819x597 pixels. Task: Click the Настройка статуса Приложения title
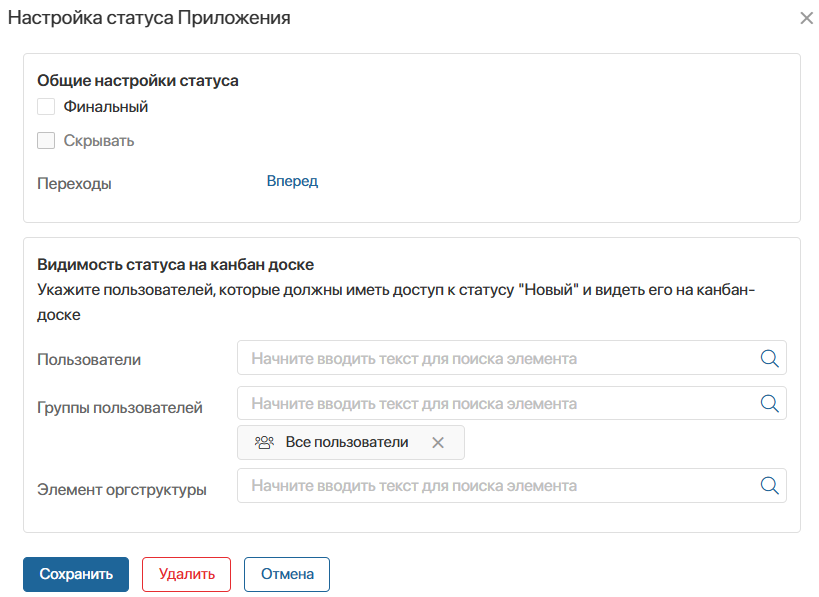(x=149, y=18)
